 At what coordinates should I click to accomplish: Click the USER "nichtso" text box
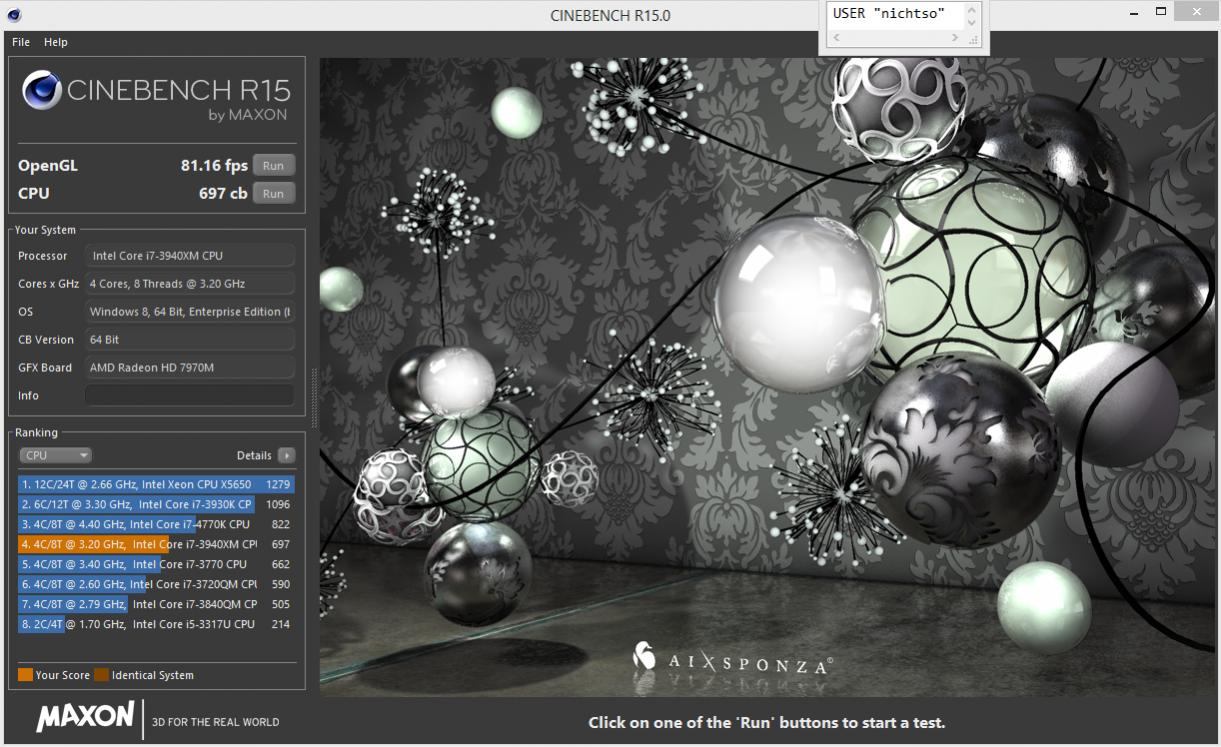tap(894, 14)
